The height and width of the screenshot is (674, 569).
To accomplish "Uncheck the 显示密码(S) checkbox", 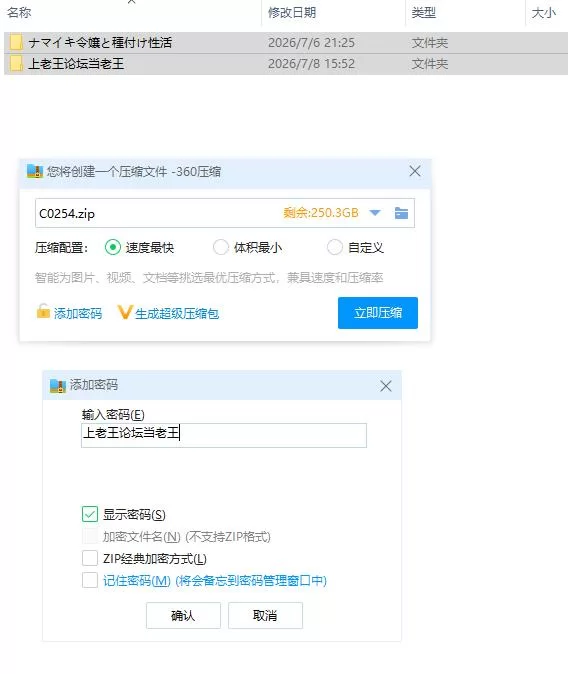I will click(x=90, y=514).
